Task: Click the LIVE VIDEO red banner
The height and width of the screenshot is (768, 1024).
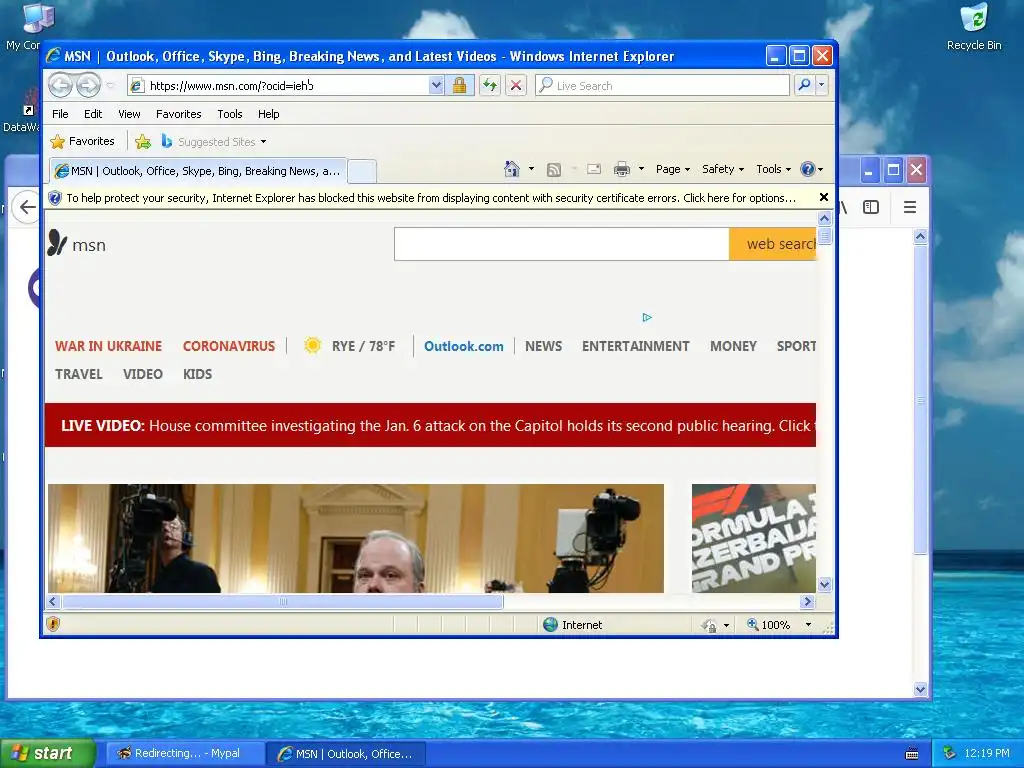Action: 430,425
